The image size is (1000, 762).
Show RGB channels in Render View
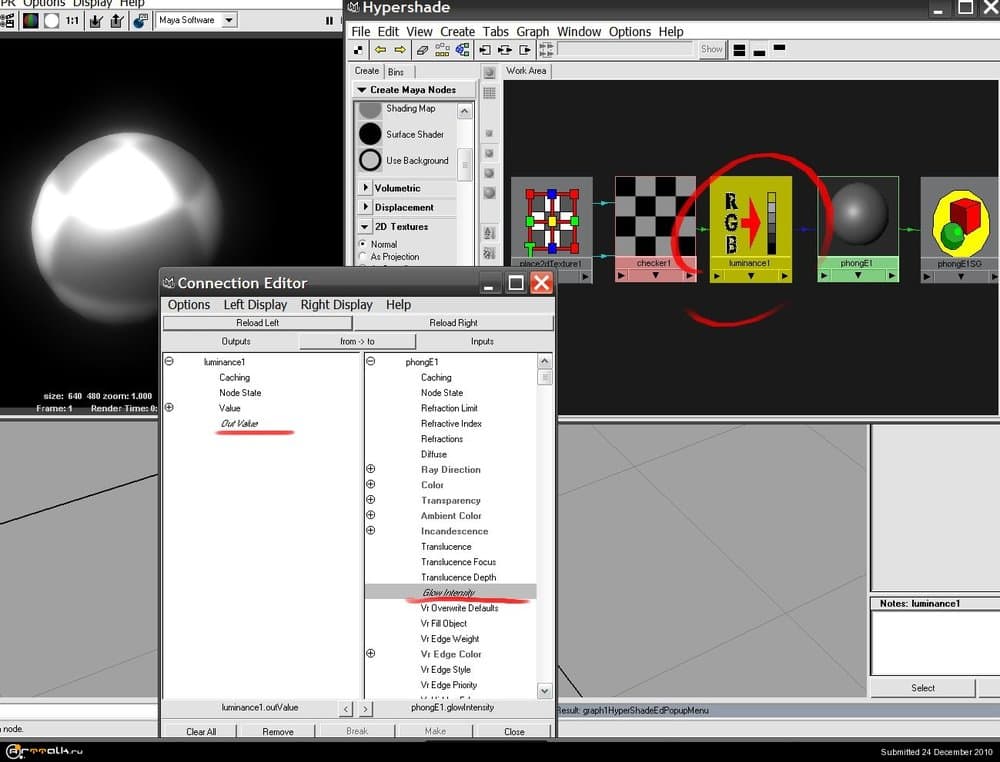(30, 20)
